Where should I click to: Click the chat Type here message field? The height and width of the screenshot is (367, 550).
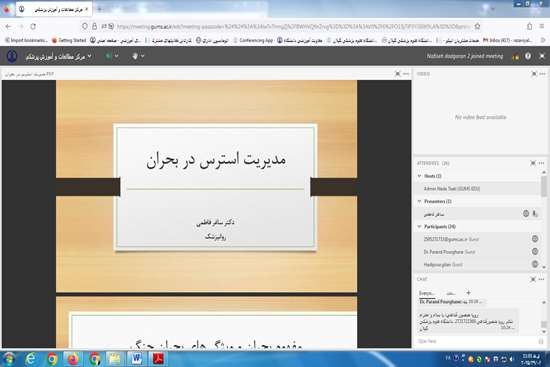point(477,341)
